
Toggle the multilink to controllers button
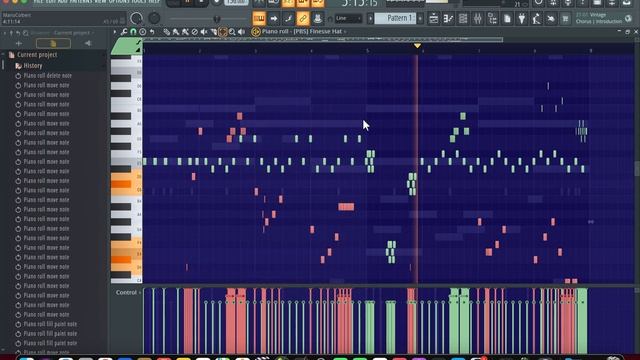[303, 18]
